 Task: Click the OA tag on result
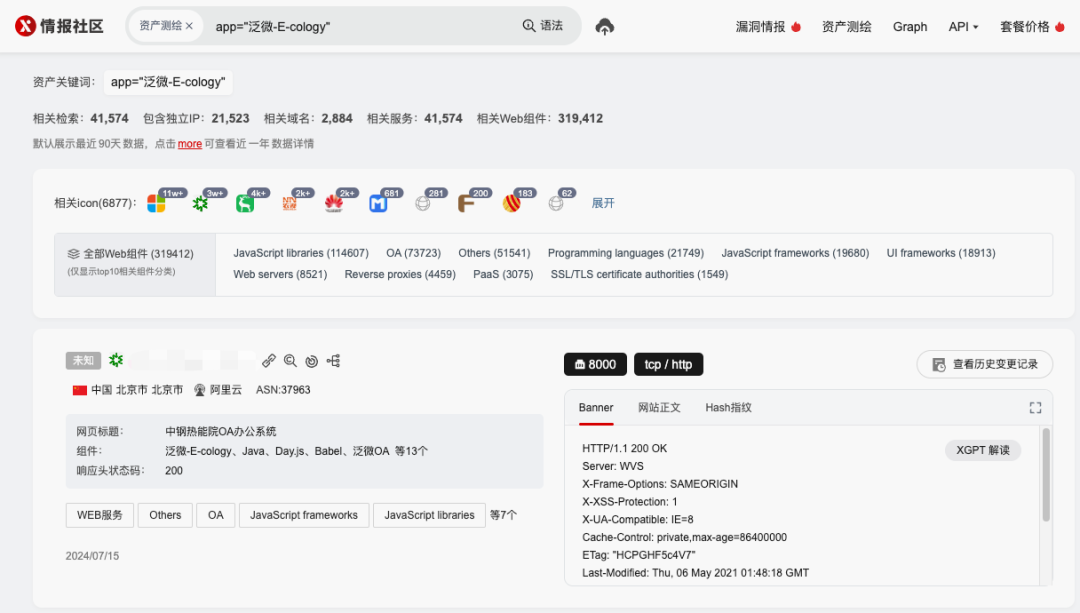tap(216, 515)
